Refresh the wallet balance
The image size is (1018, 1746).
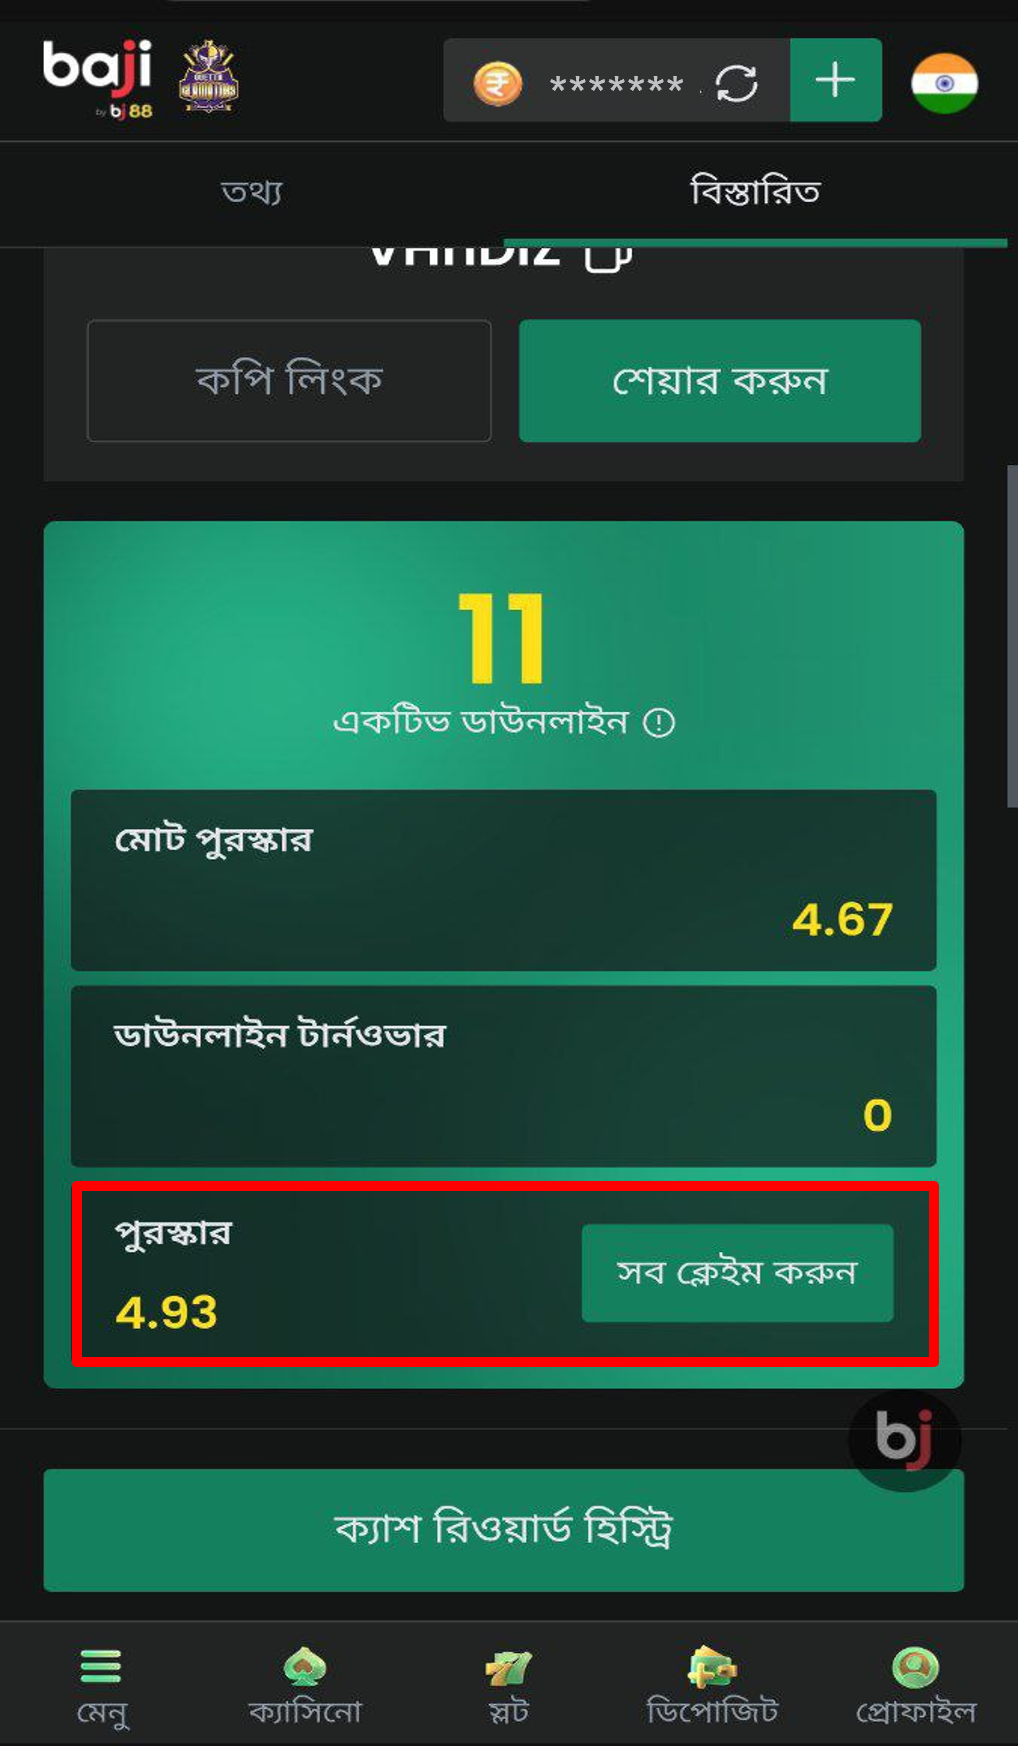tap(736, 83)
